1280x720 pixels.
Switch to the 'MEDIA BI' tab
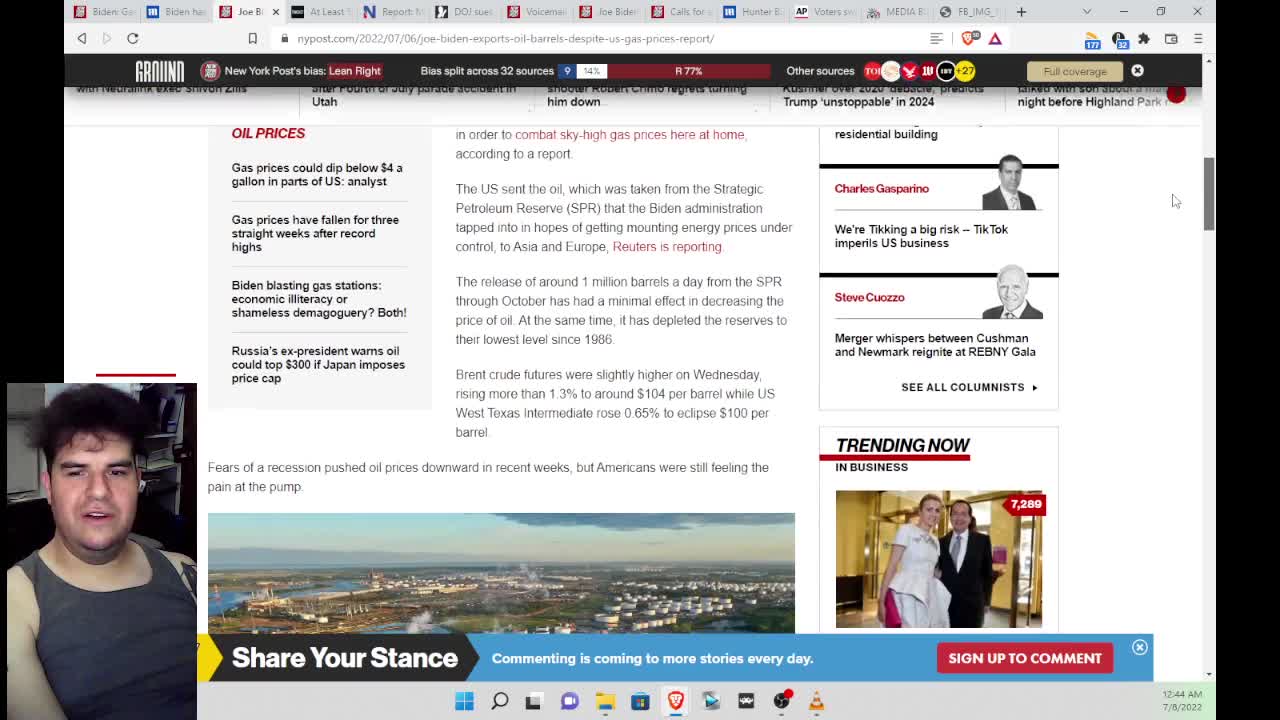tap(896, 12)
